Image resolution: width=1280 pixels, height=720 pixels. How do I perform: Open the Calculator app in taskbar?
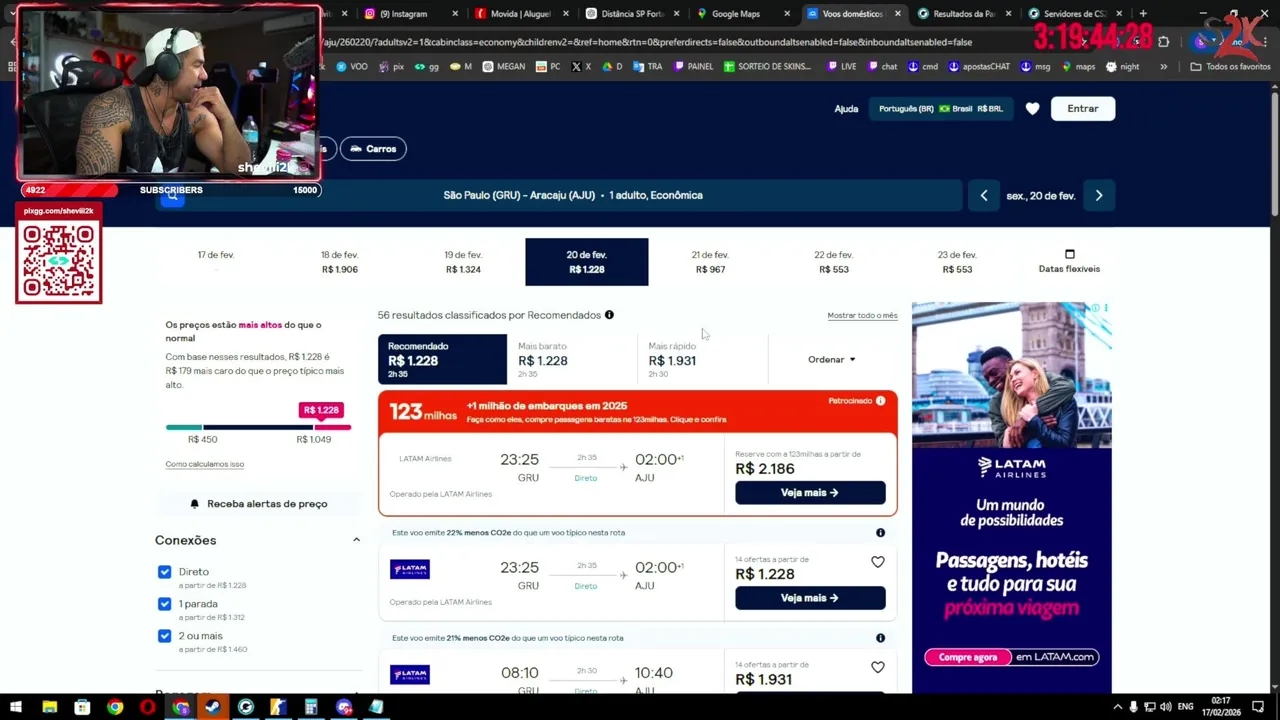tap(311, 707)
